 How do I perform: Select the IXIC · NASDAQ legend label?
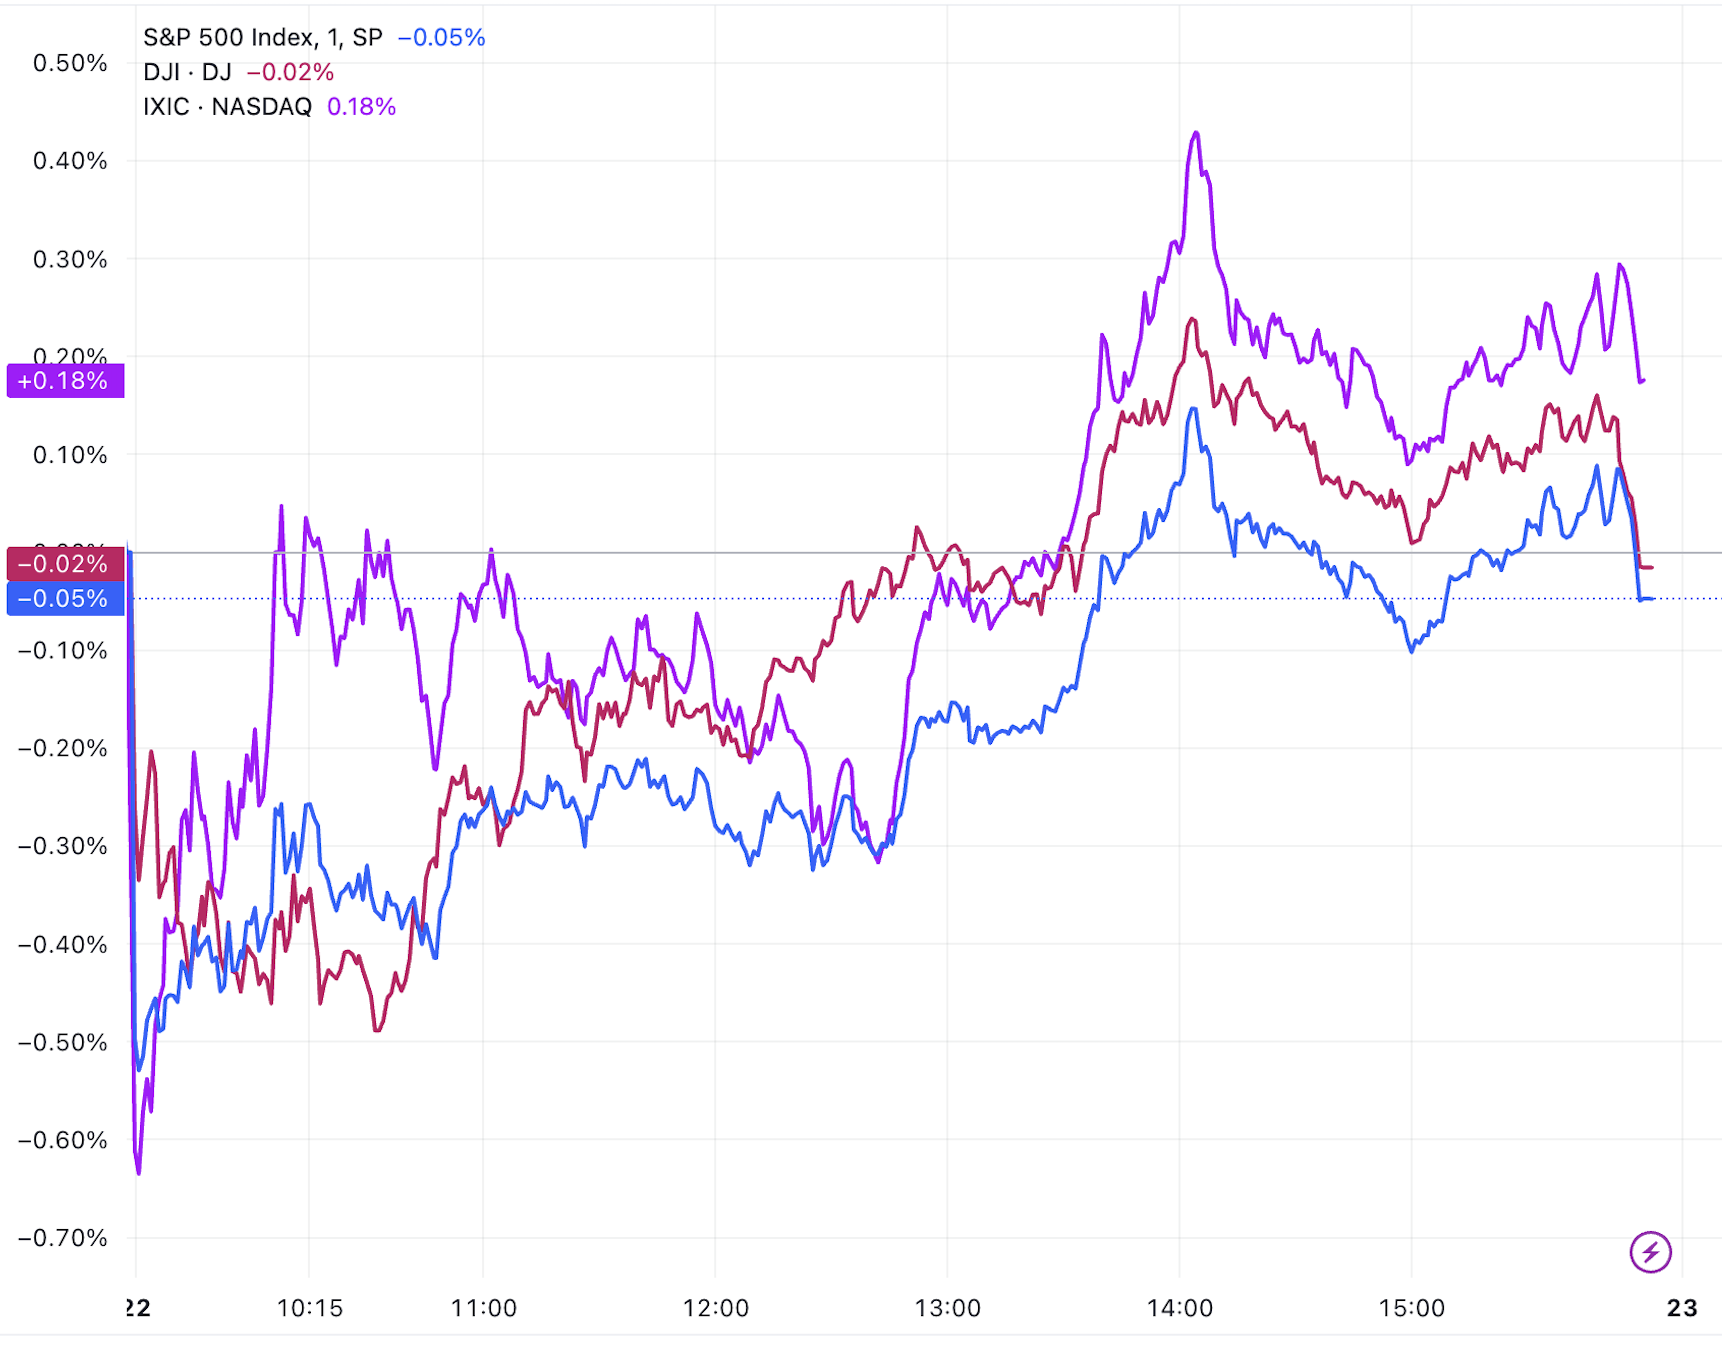coord(227,107)
